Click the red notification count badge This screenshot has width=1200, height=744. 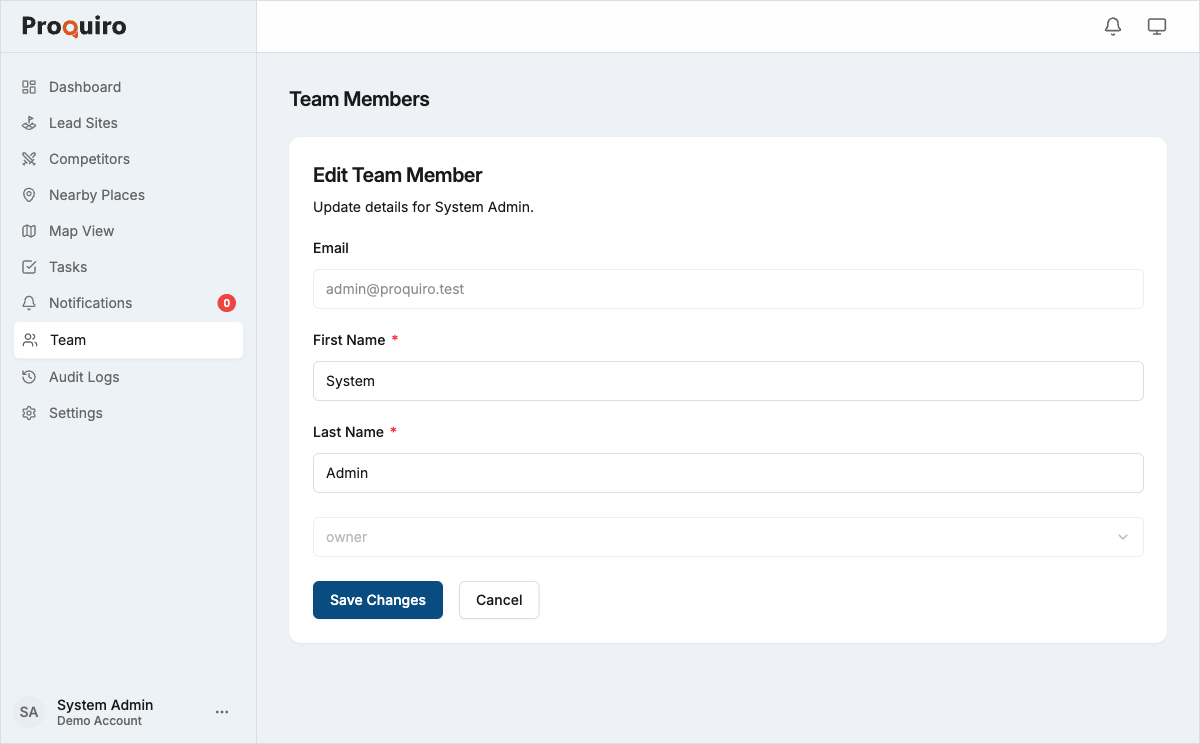pyautogui.click(x=226, y=303)
